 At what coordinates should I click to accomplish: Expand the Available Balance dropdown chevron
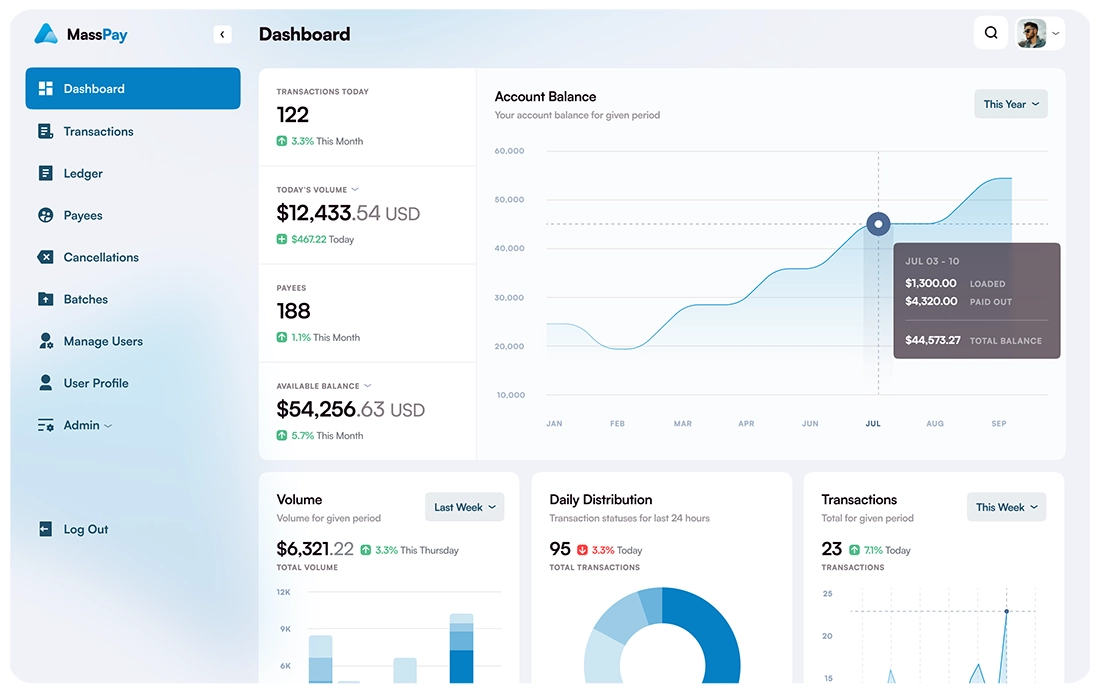(368, 386)
